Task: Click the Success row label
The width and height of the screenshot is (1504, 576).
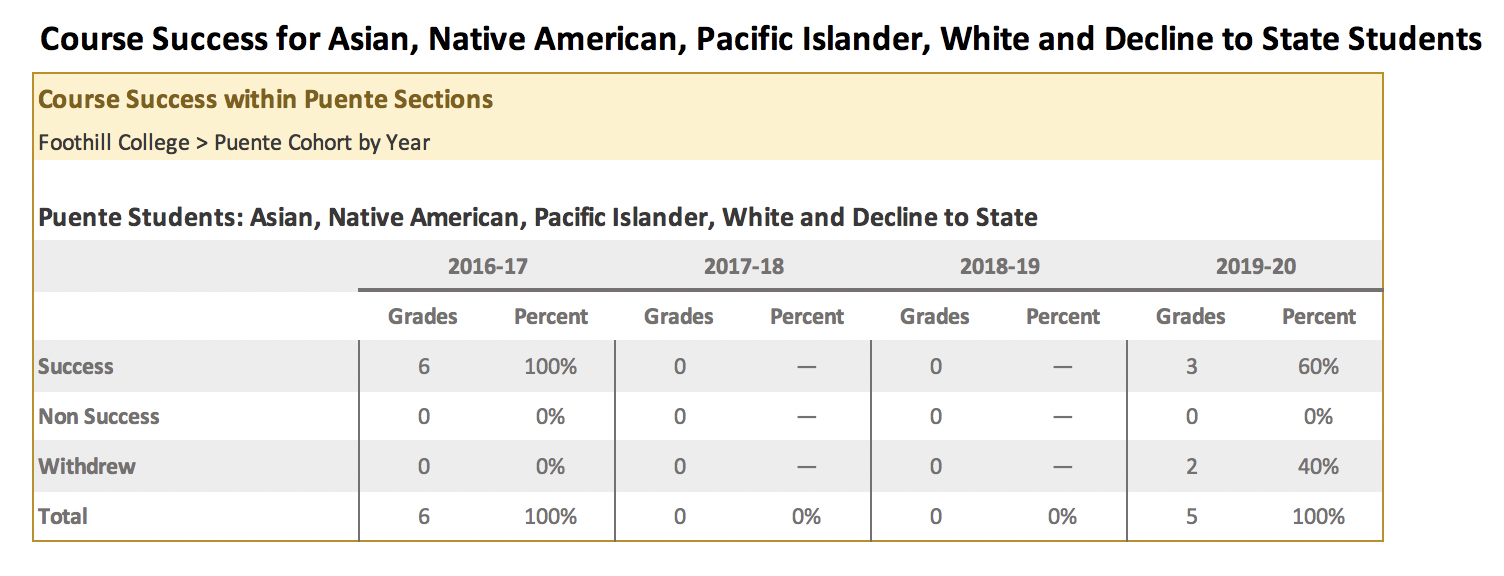Action: click(76, 366)
